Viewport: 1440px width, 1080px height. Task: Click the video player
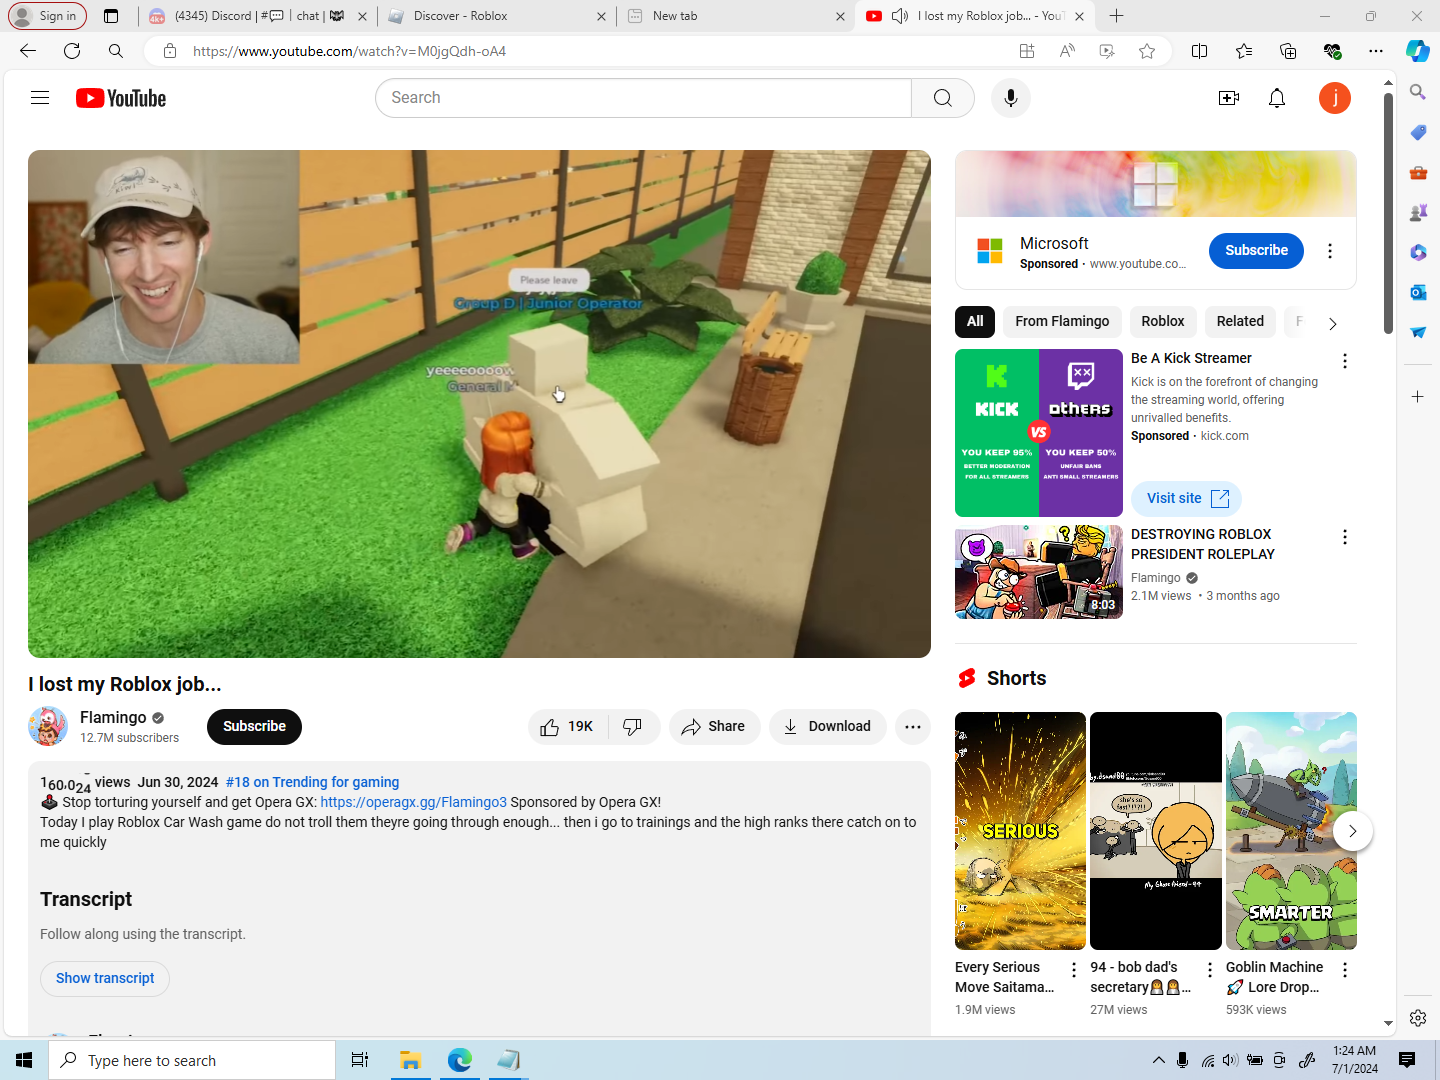[479, 404]
